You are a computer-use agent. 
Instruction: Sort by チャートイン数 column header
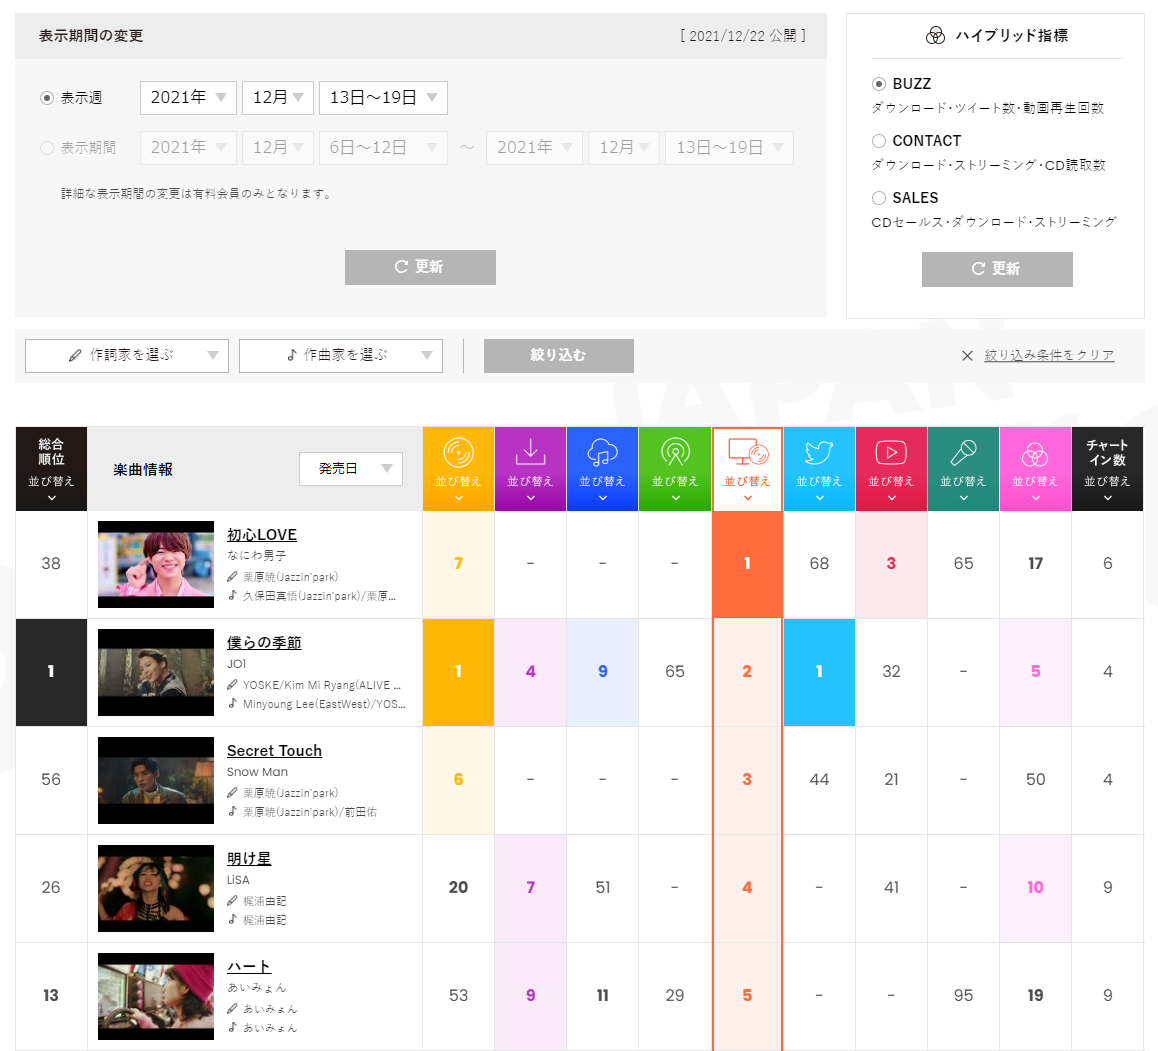1107,469
